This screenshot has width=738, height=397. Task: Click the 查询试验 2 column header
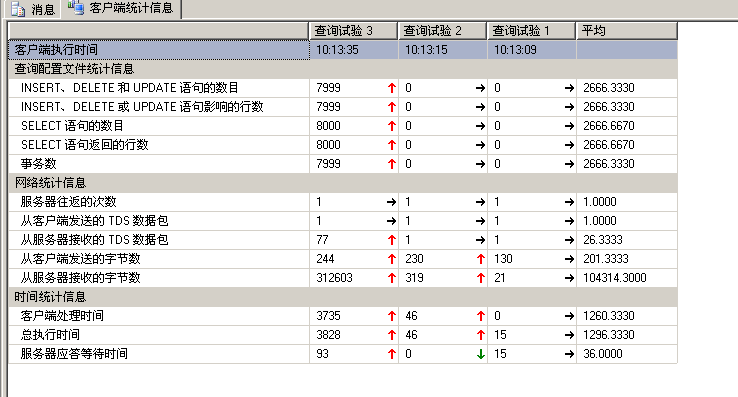442,31
